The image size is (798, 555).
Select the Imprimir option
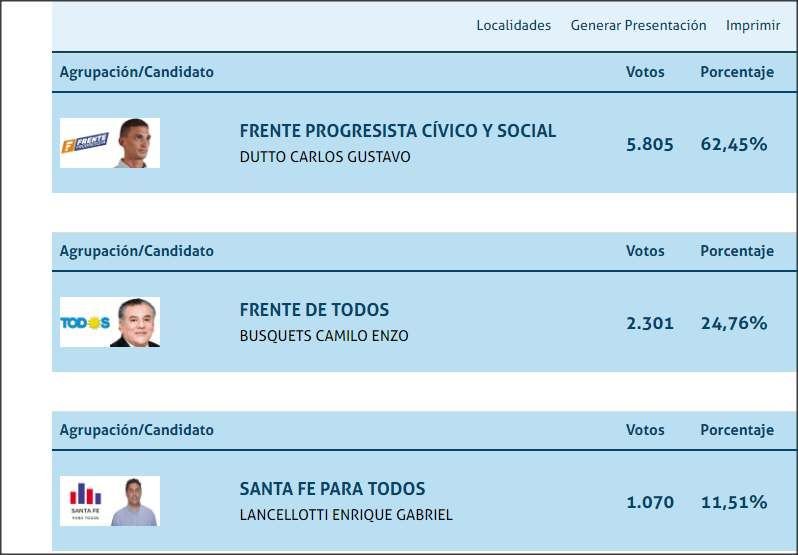click(x=753, y=25)
